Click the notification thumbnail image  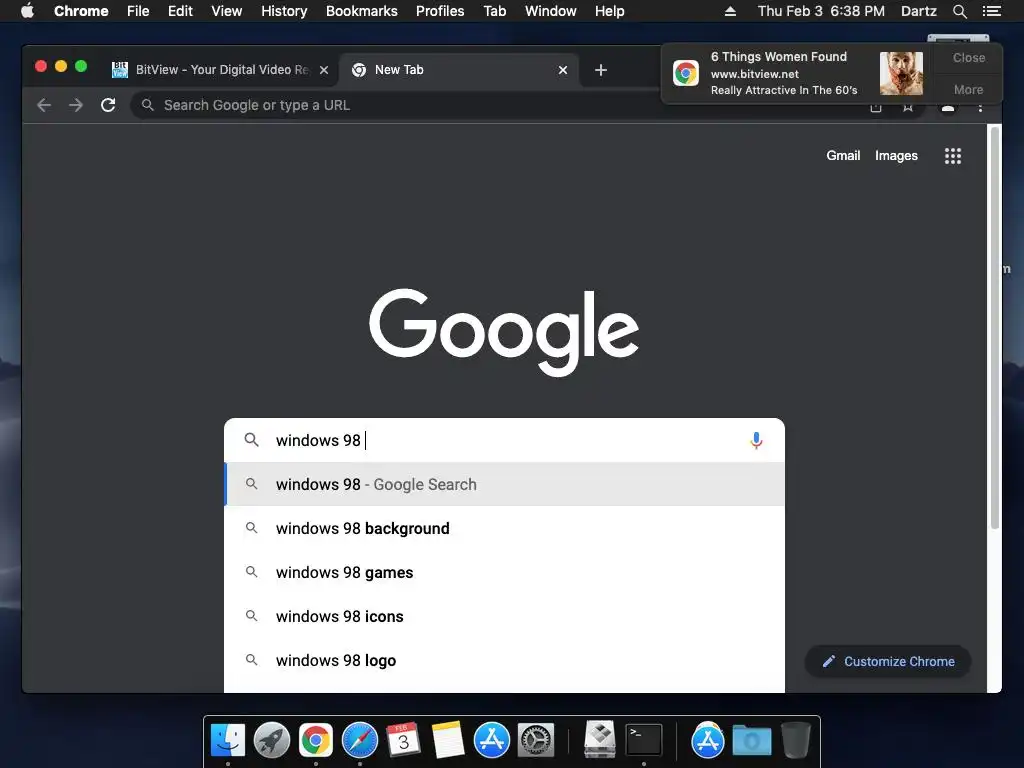(x=901, y=73)
